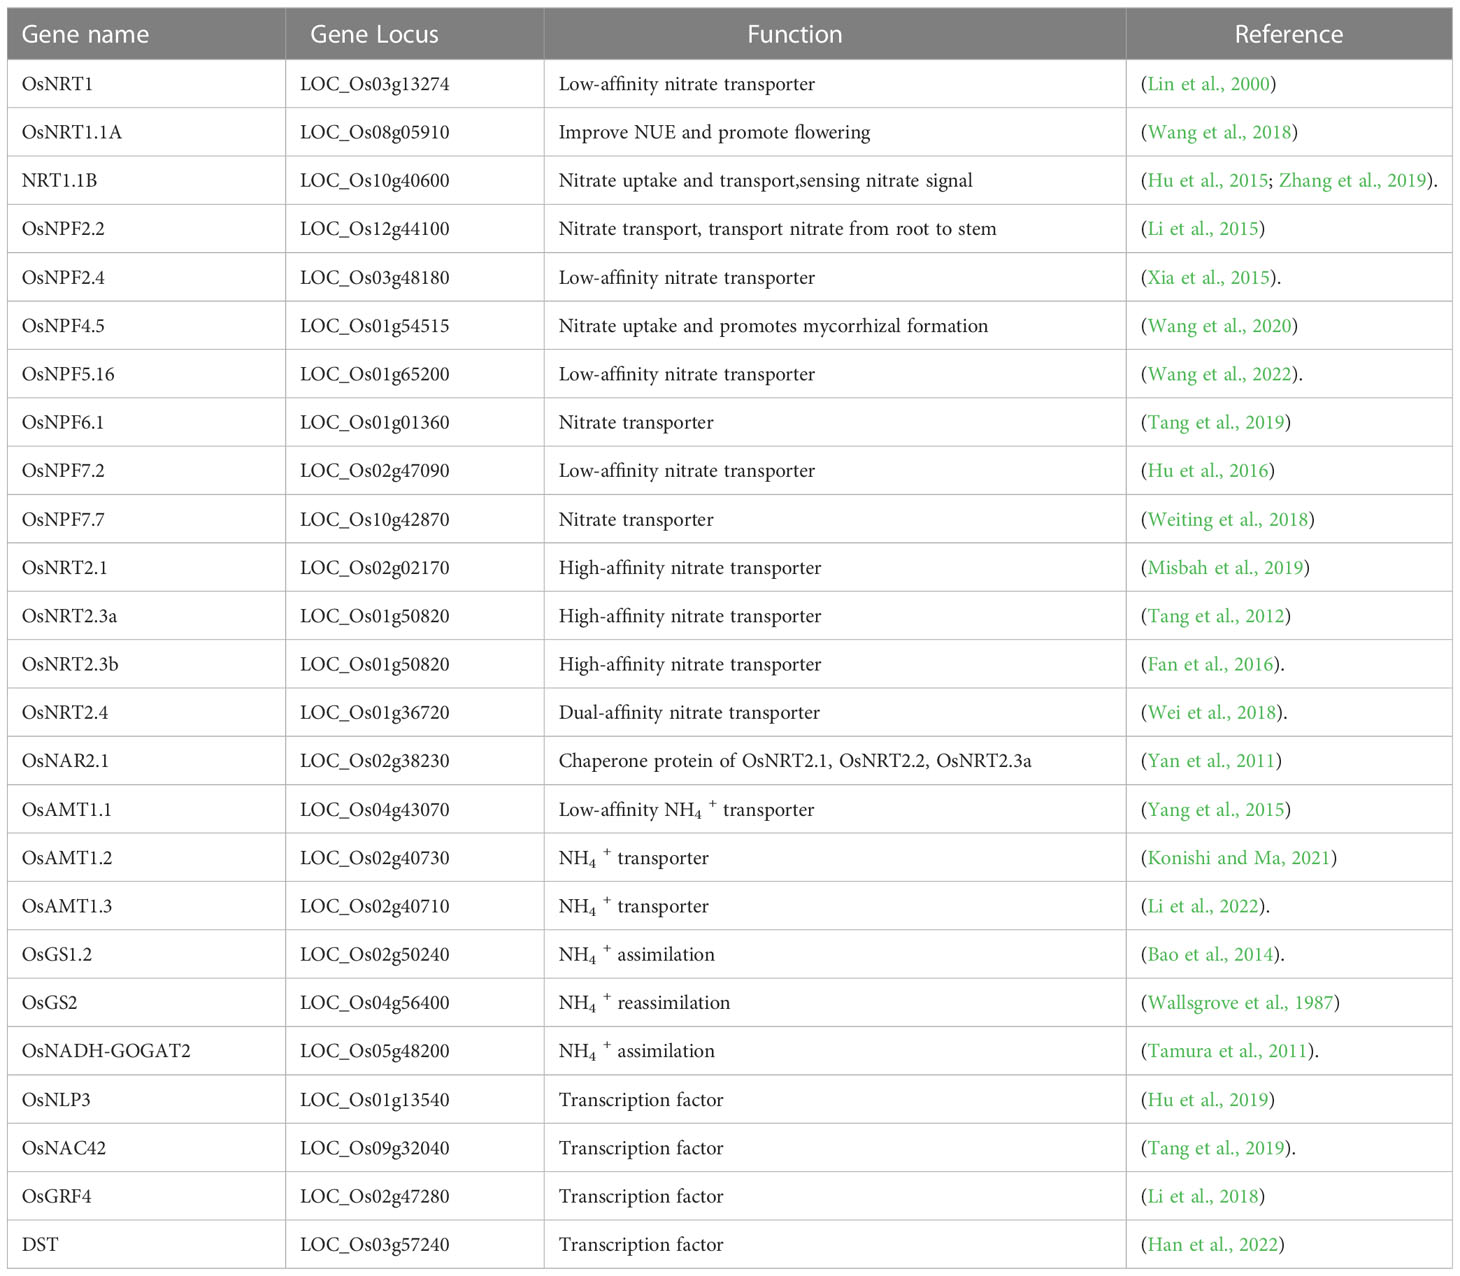Select locus LOC_Os01g36720

pos(375,713)
